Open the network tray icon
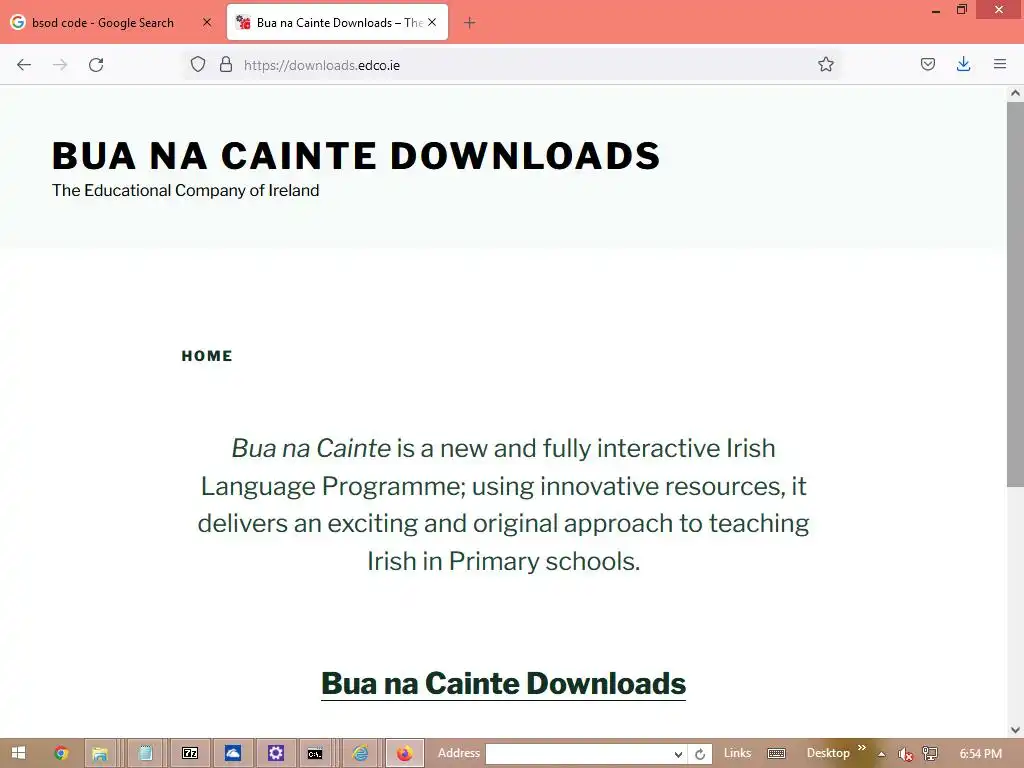This screenshot has height=768, width=1024. coord(930,754)
